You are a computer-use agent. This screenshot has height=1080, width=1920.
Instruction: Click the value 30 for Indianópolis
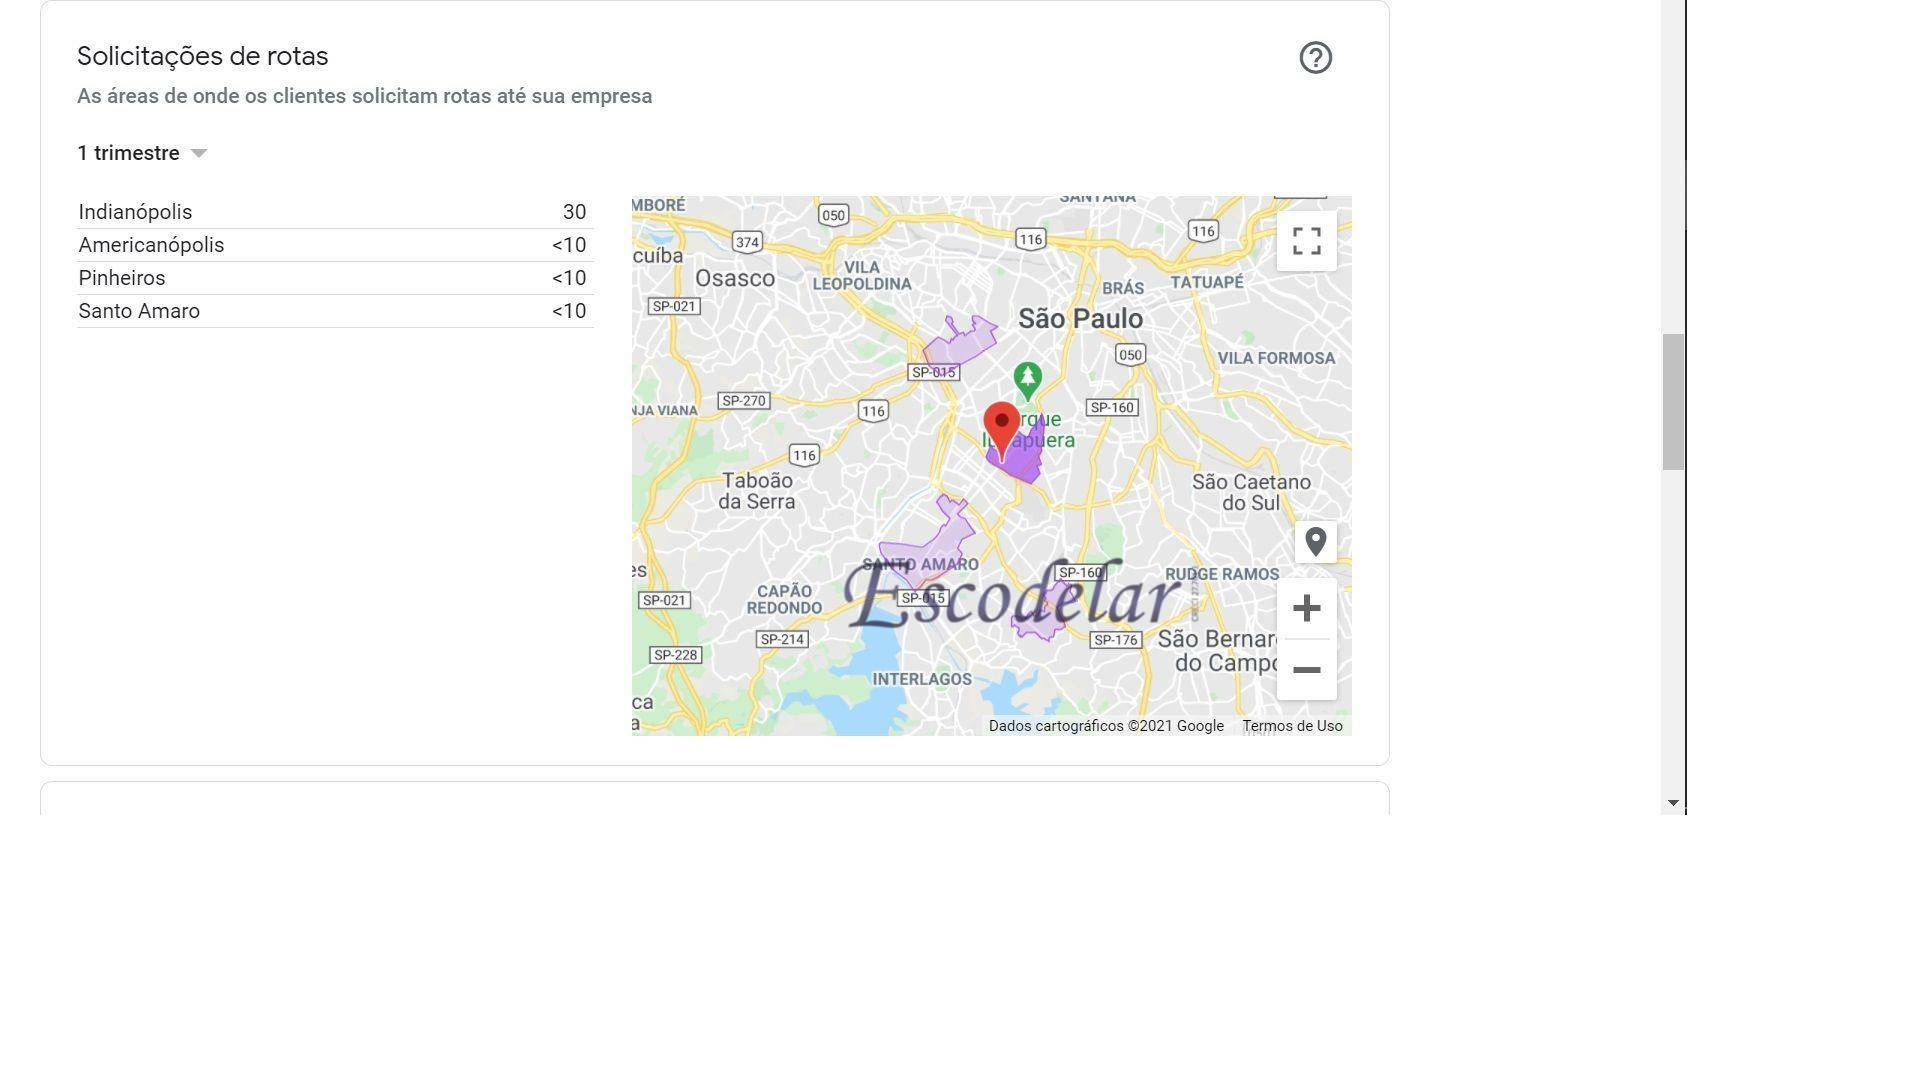click(574, 212)
